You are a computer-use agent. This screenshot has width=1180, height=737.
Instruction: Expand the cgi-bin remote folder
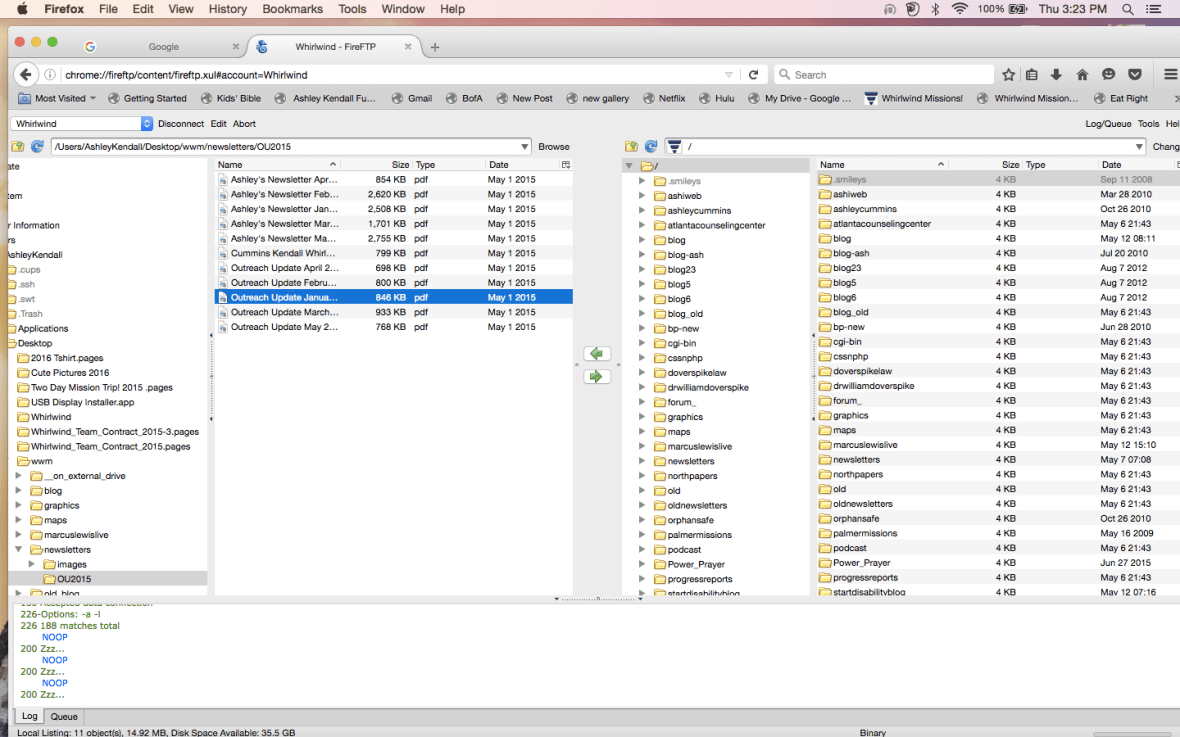point(642,343)
